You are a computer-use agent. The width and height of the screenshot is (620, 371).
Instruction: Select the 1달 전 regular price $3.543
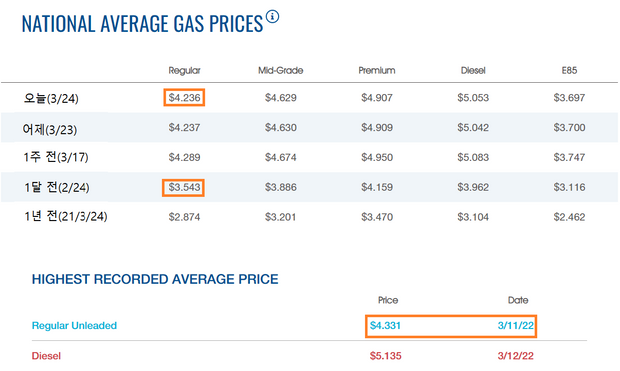point(184,187)
